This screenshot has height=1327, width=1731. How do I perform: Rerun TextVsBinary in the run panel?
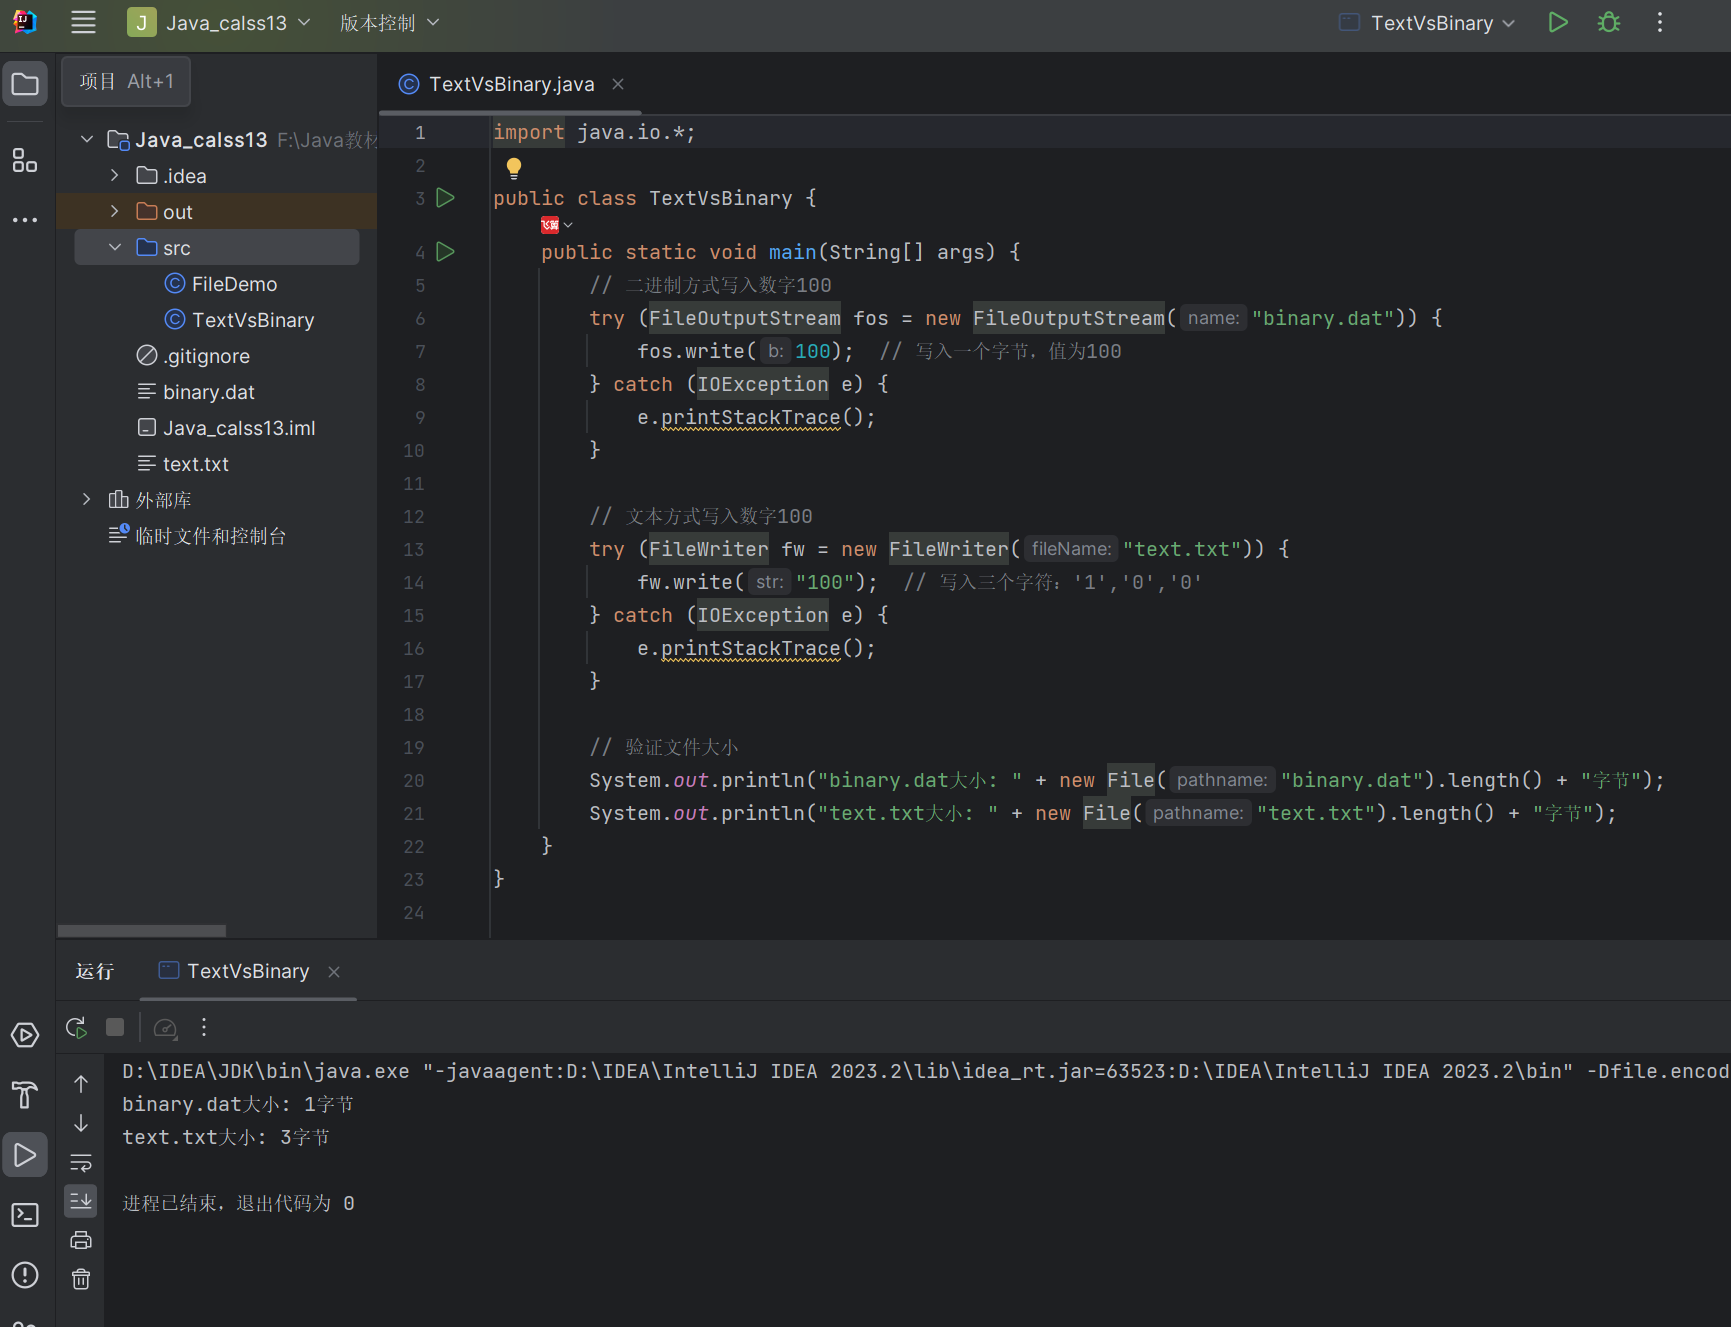[76, 1027]
